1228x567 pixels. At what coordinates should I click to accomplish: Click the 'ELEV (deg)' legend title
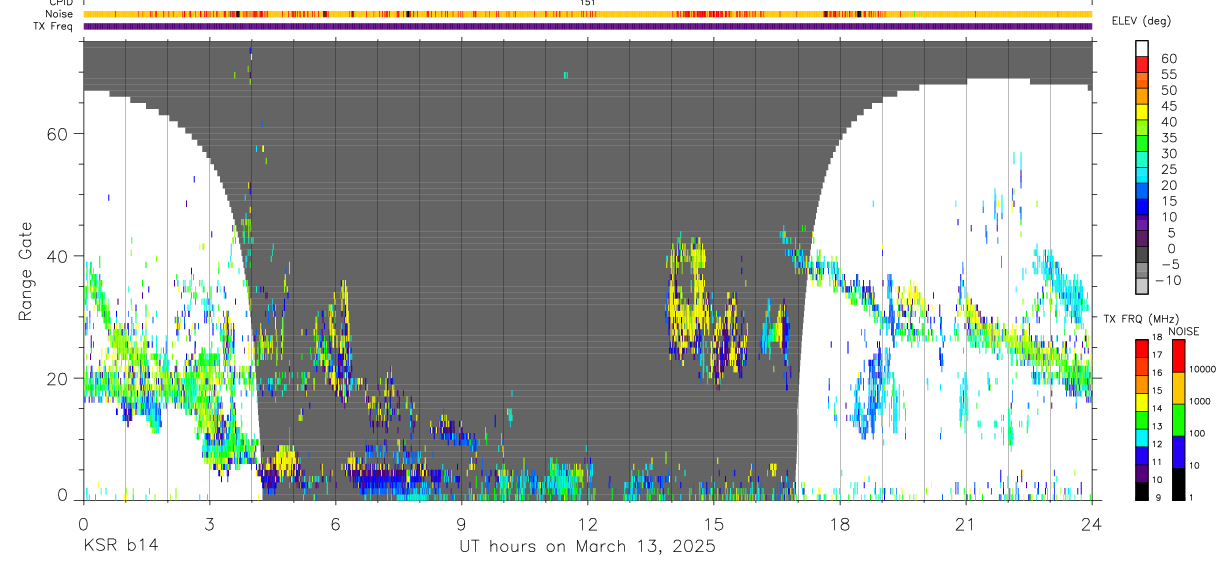pyautogui.click(x=1142, y=22)
